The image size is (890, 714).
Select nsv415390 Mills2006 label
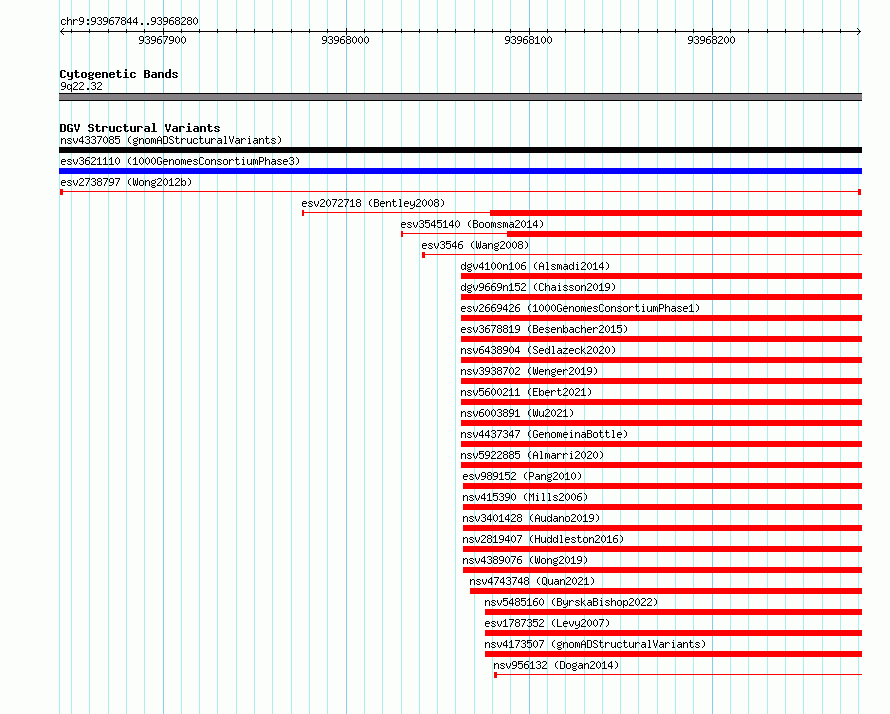point(525,497)
